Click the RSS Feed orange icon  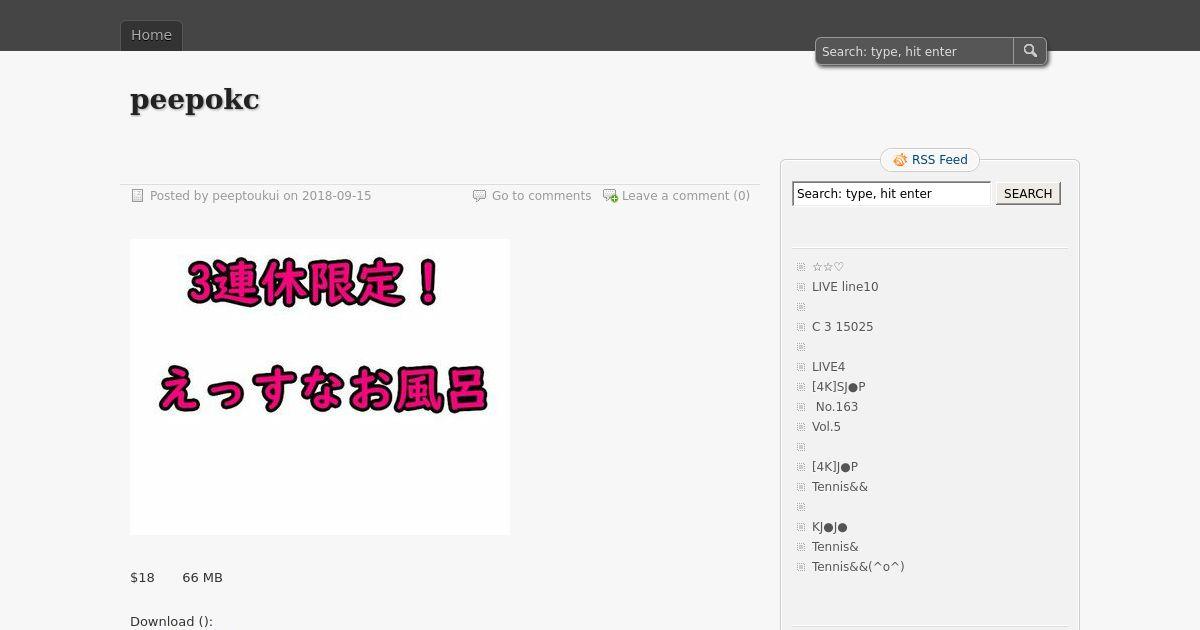[x=900, y=160]
